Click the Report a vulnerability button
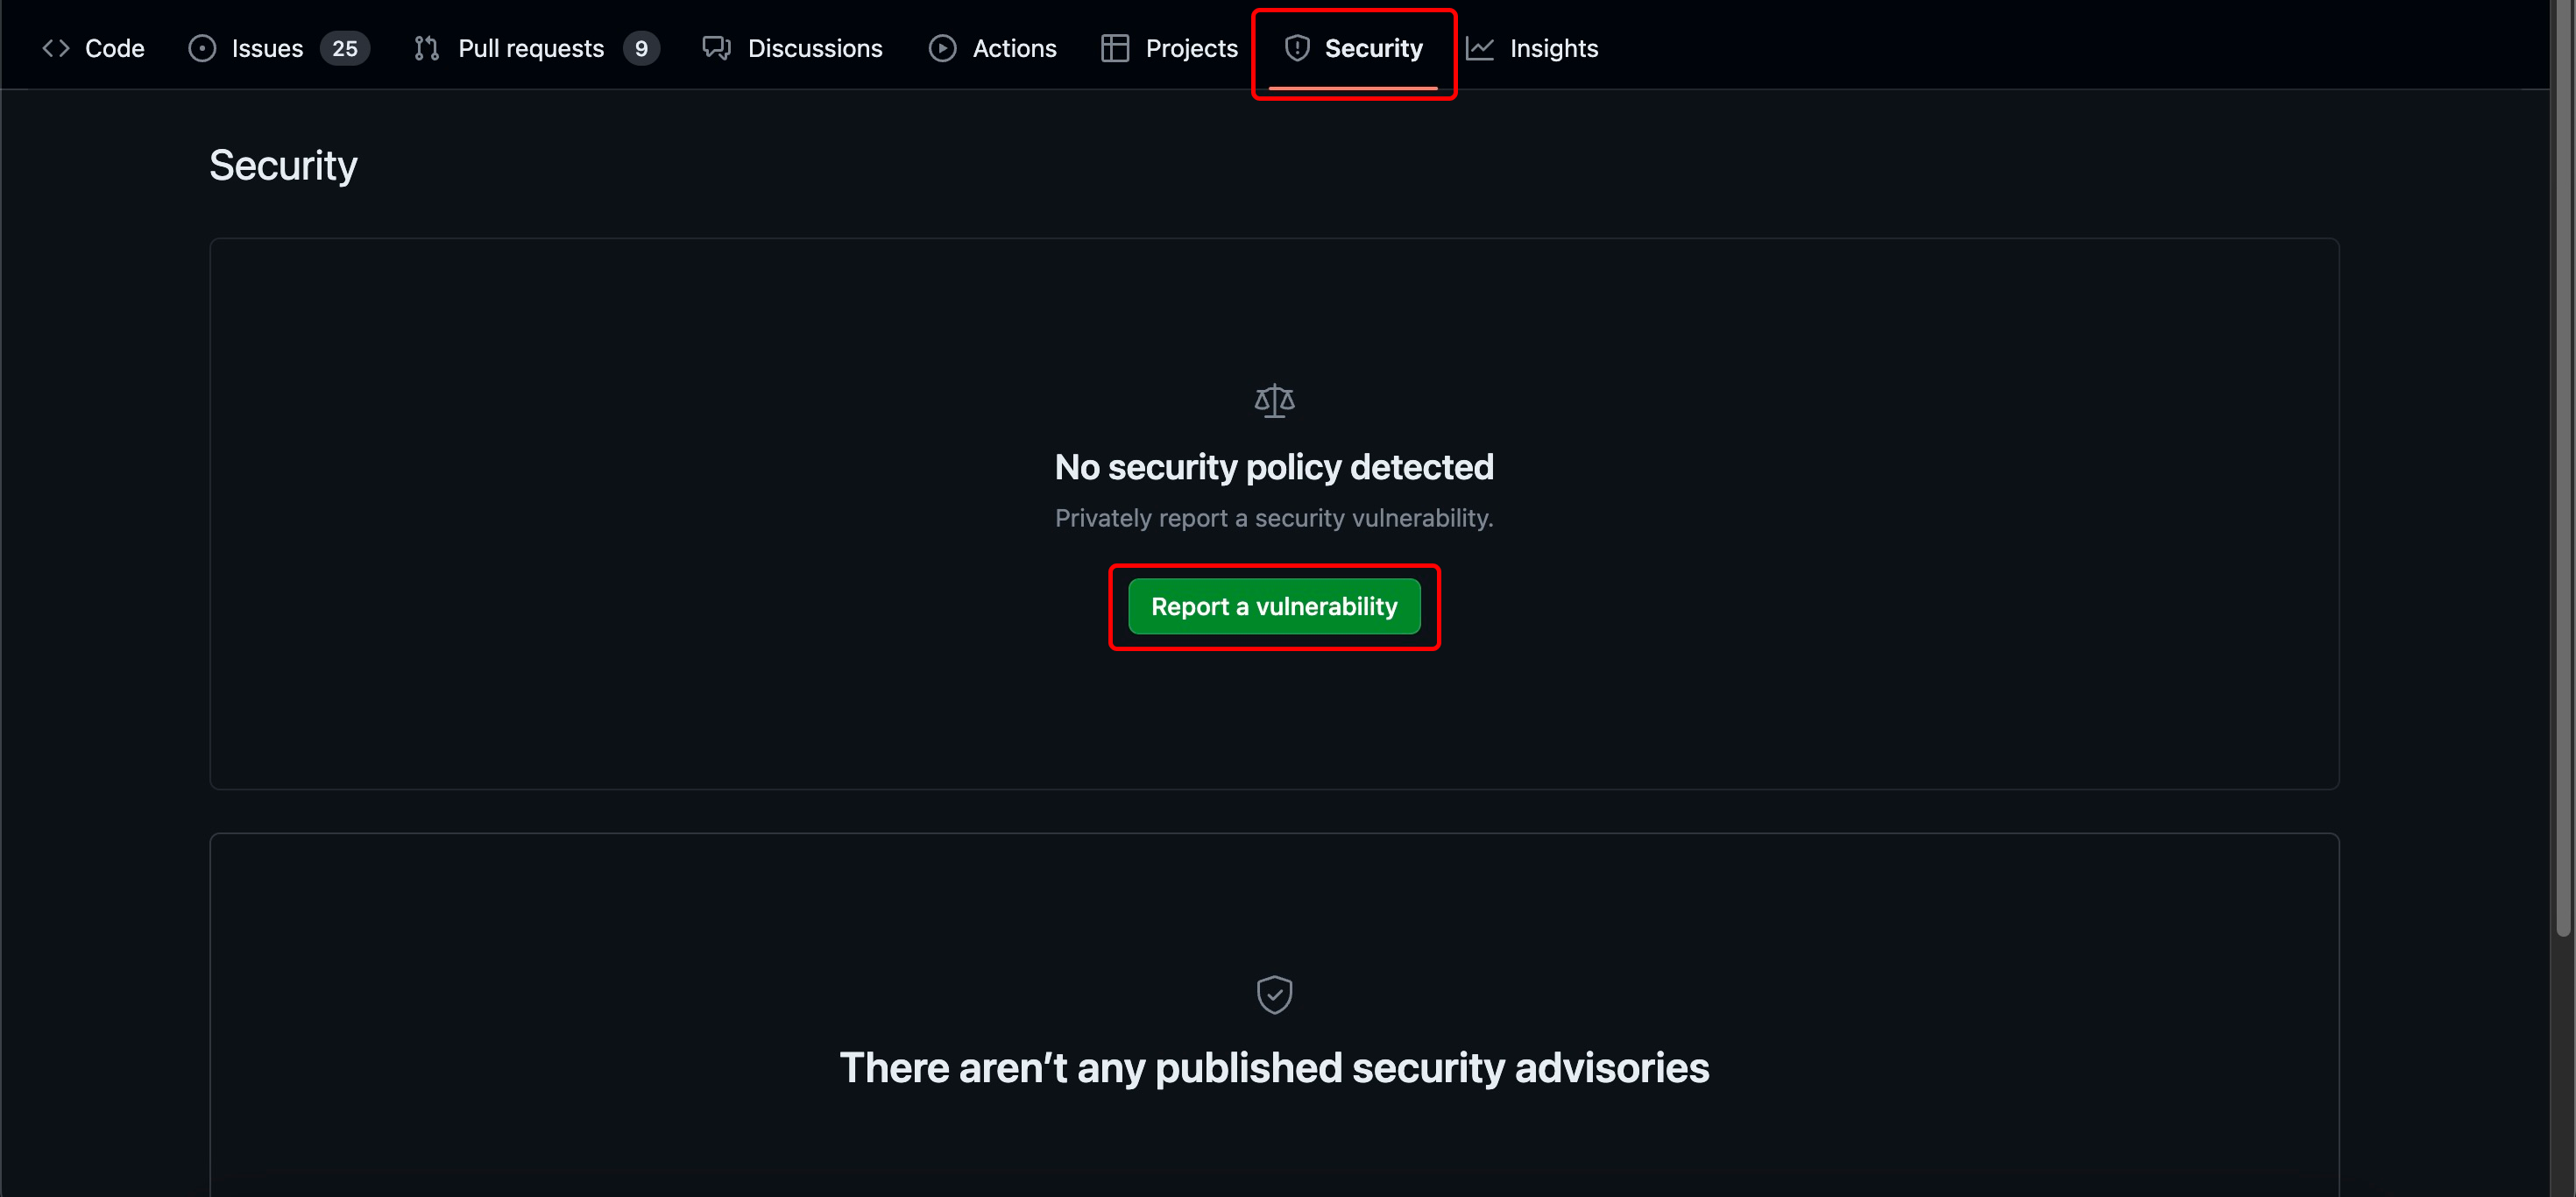Viewport: 2576px width, 1197px height. [x=1274, y=606]
